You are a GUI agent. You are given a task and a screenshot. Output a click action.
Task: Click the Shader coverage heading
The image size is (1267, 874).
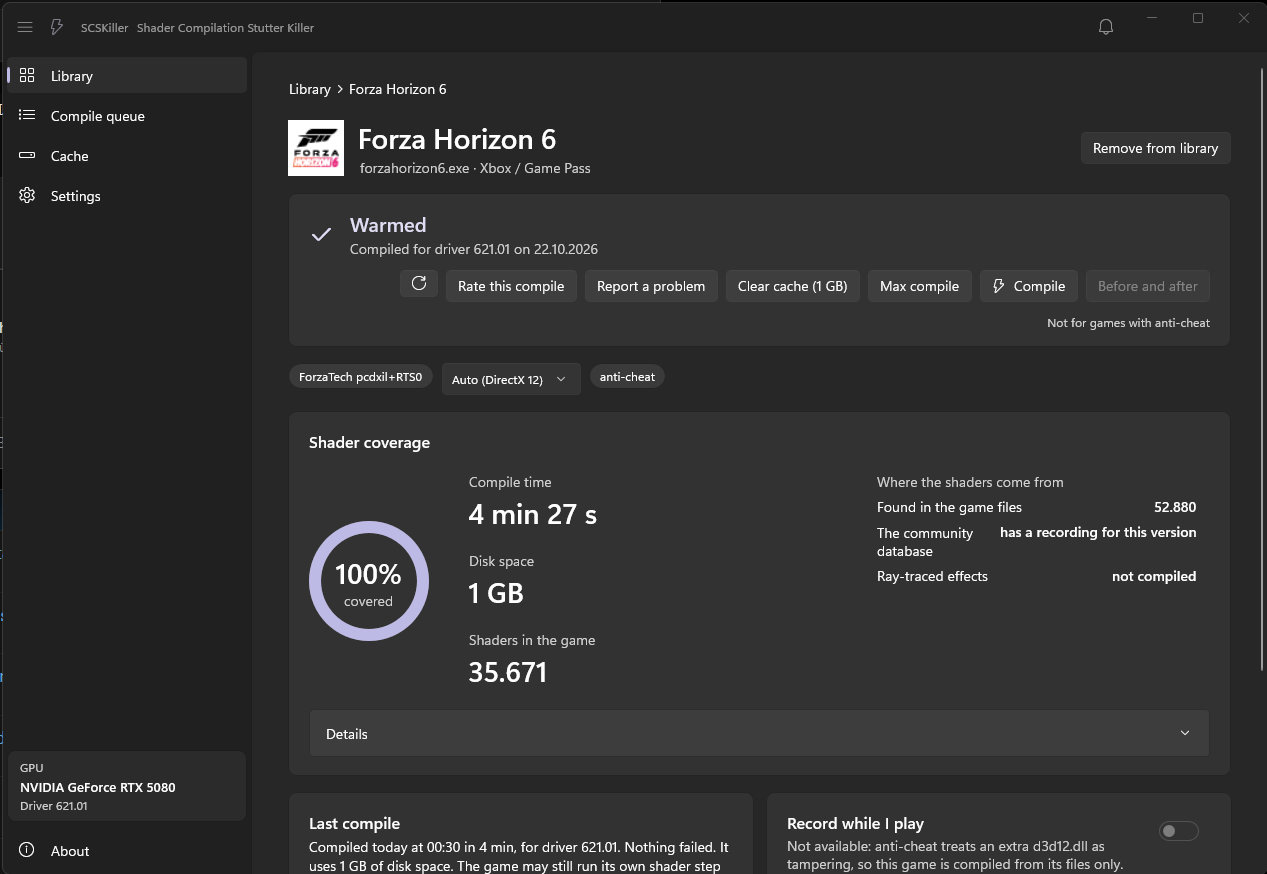(370, 442)
